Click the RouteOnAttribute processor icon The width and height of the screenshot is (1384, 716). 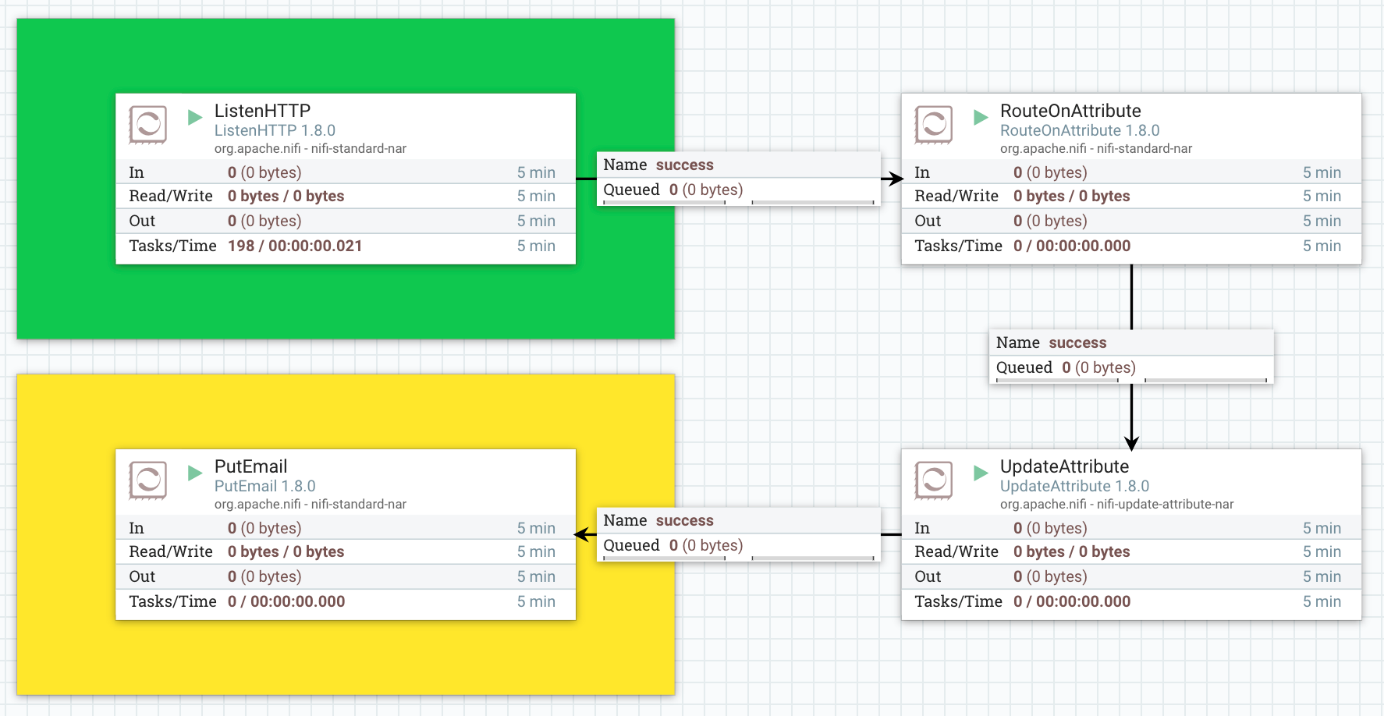[x=934, y=125]
